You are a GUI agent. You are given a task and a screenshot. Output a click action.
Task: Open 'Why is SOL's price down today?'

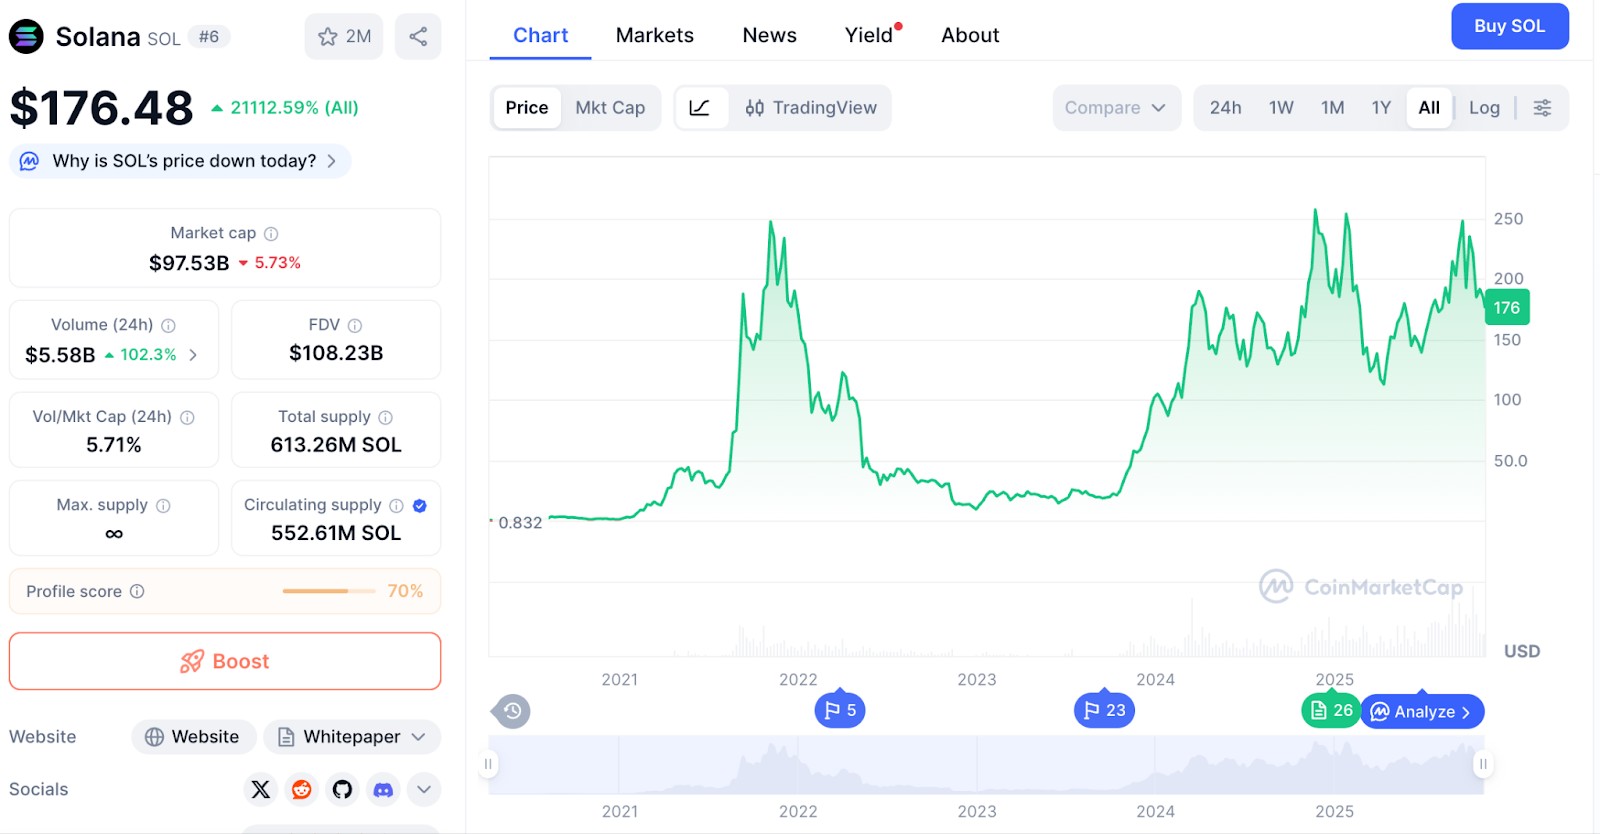[x=180, y=161]
